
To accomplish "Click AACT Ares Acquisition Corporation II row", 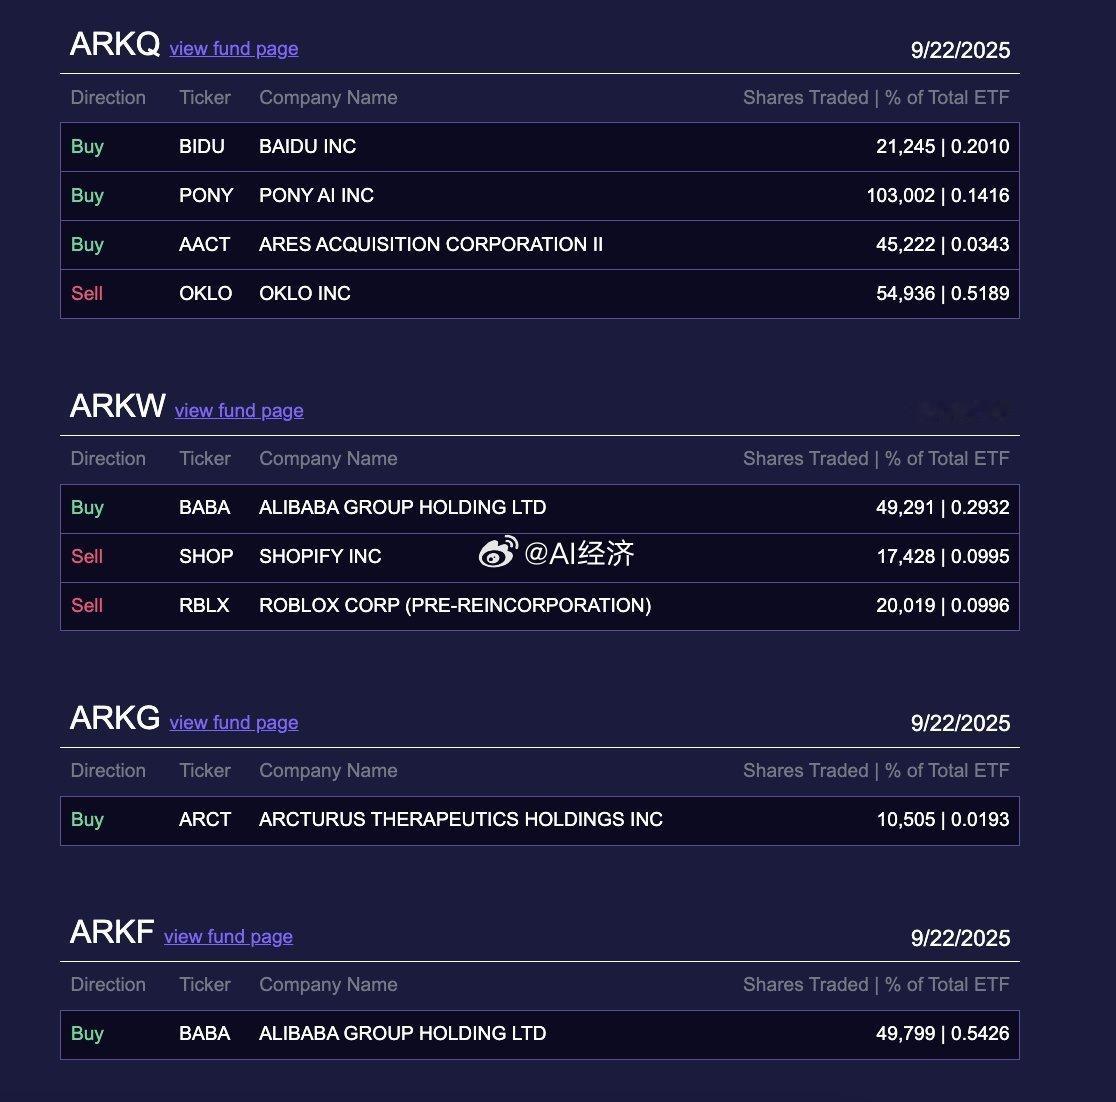I will (539, 245).
